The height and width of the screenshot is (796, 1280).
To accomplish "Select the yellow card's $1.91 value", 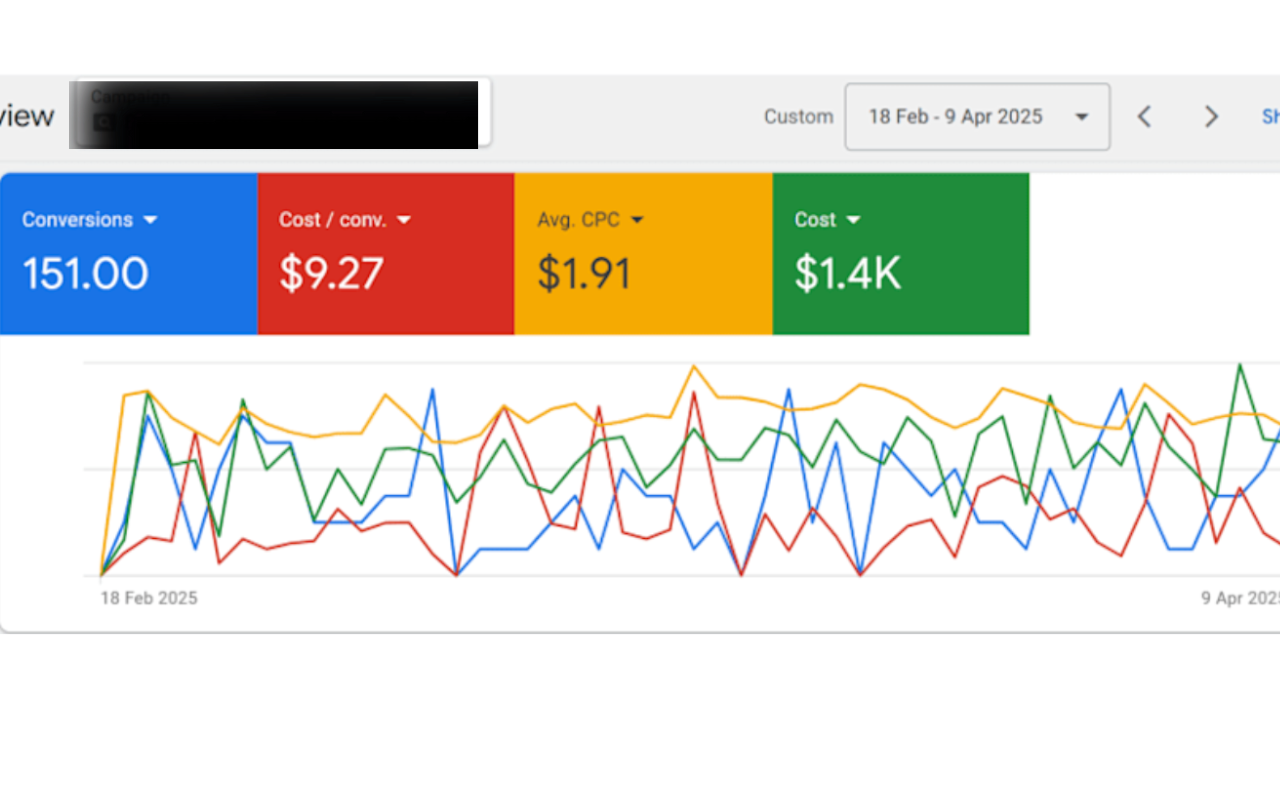I will pos(584,274).
